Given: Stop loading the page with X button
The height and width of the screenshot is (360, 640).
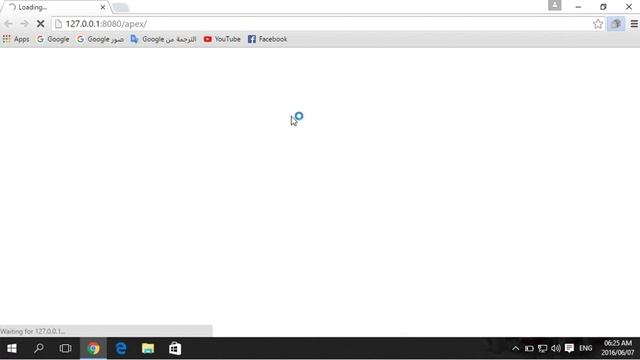Looking at the screenshot, I should [40, 24].
